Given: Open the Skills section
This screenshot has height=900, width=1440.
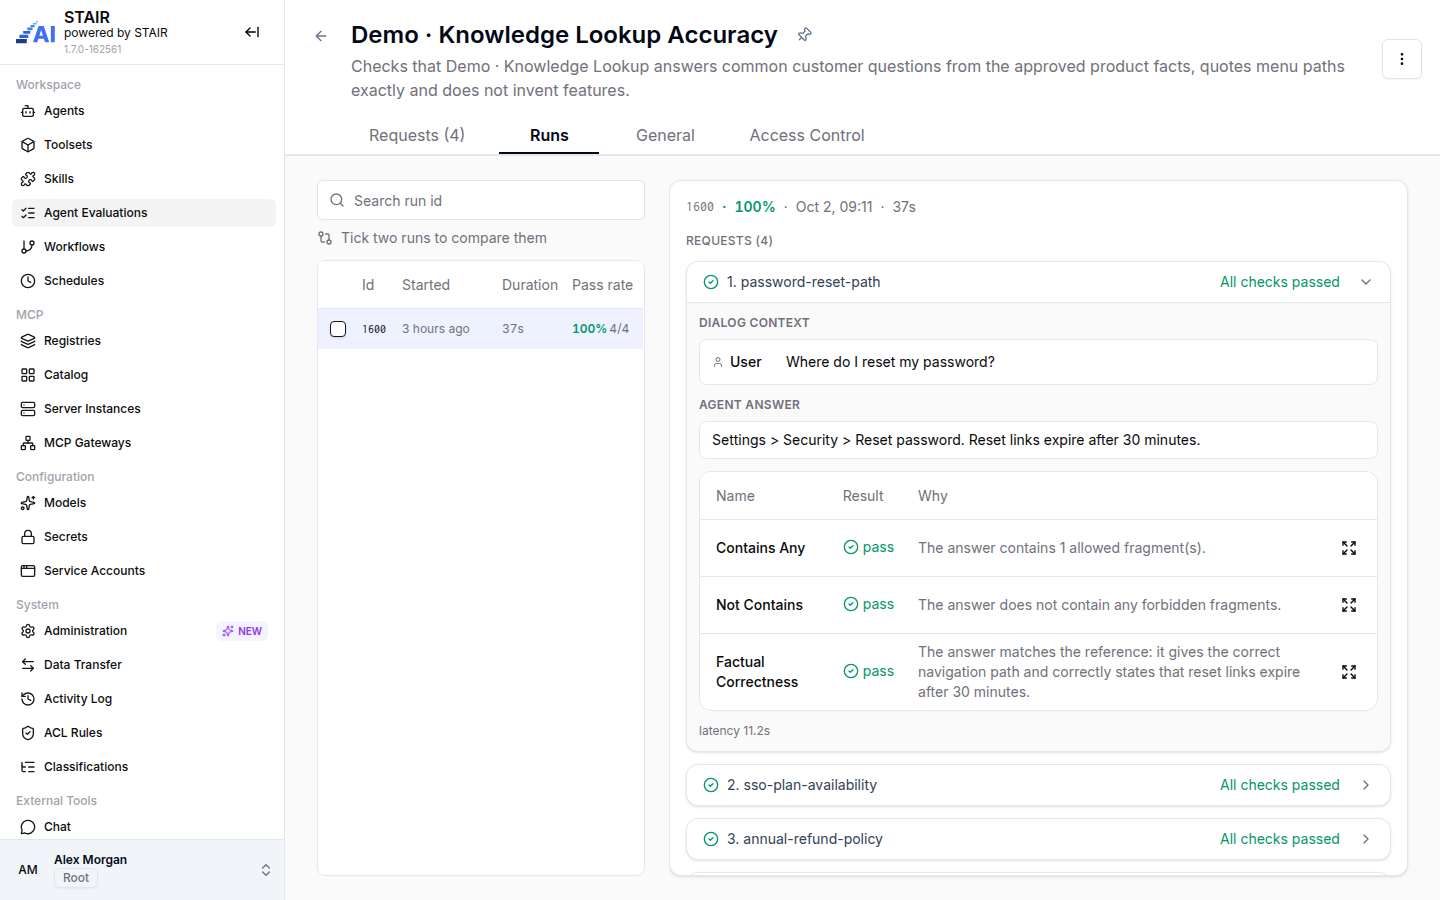Looking at the screenshot, I should [x=144, y=179].
